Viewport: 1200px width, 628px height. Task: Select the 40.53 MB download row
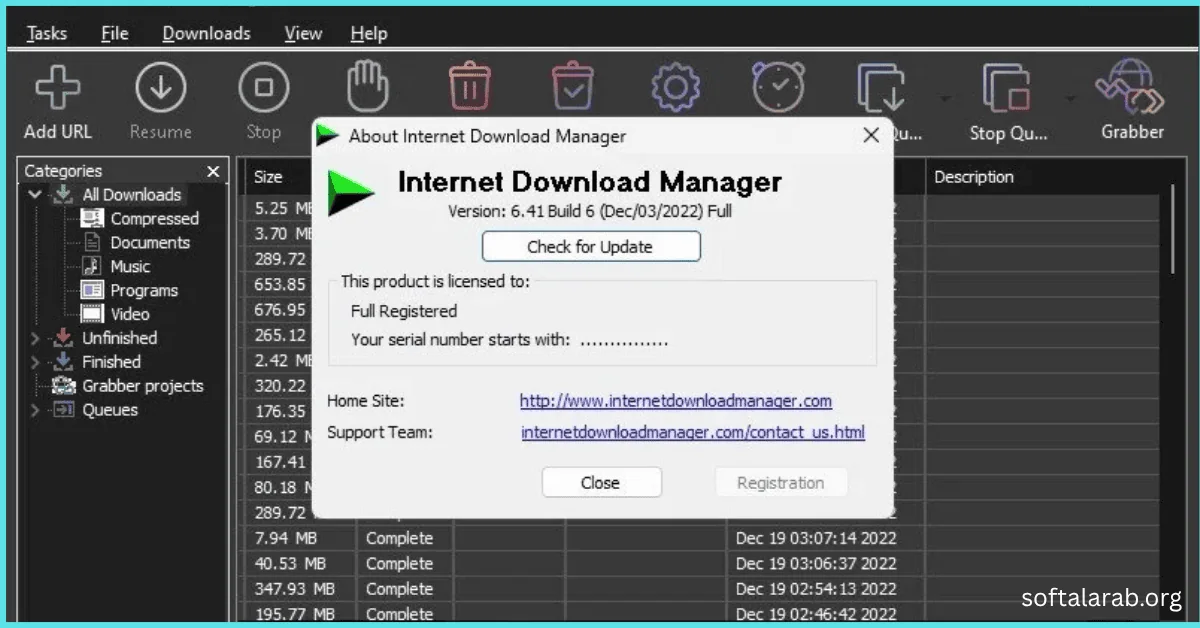pyautogui.click(x=702, y=564)
